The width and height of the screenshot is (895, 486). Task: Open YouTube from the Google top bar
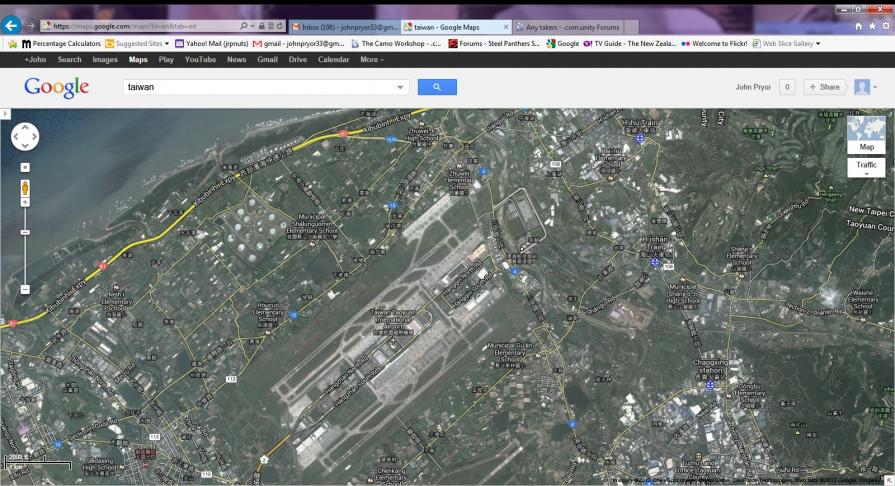click(200, 59)
